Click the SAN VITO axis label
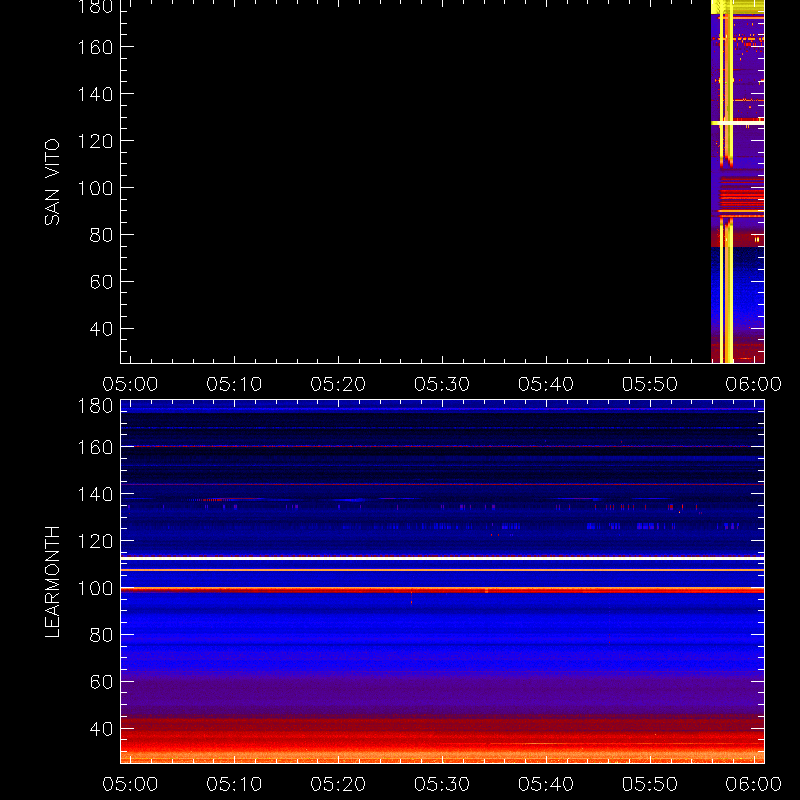 tap(52, 182)
